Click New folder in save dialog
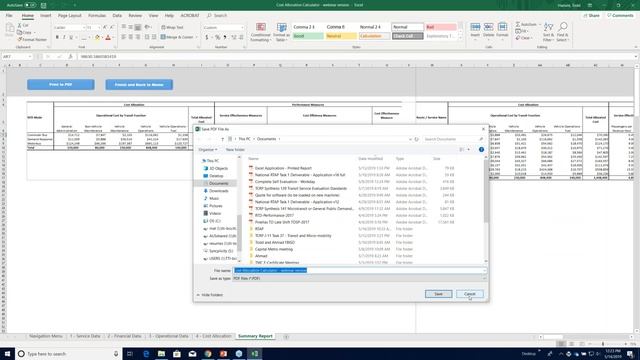The width and height of the screenshot is (640, 360). point(236,150)
